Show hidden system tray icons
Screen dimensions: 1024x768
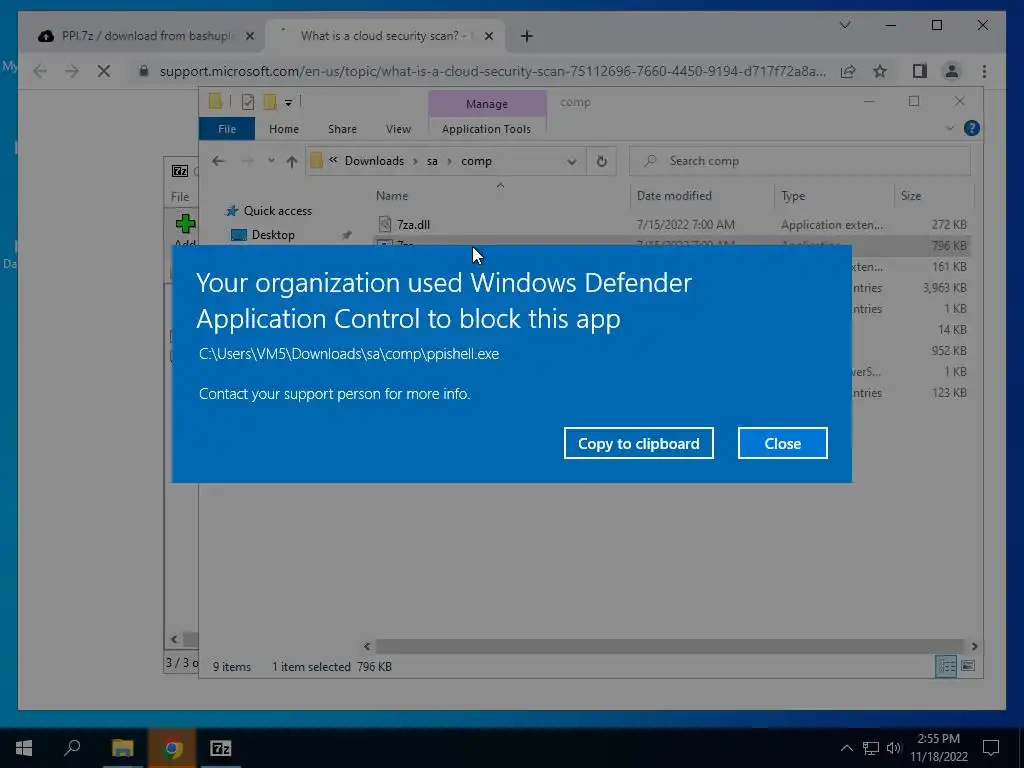[846, 748]
